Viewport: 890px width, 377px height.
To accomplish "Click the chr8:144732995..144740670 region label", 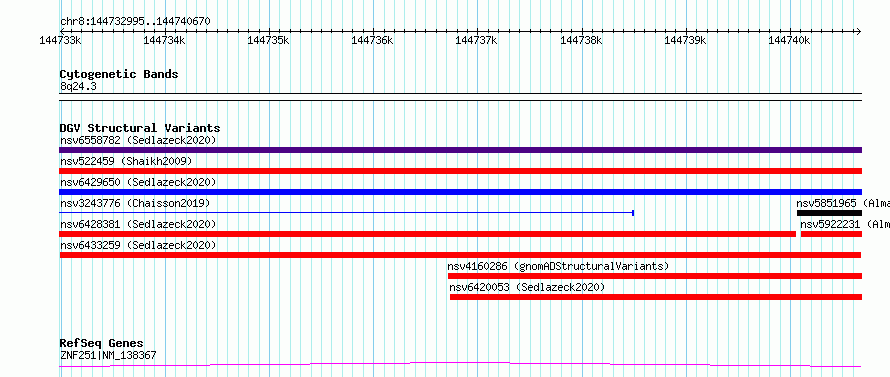I will [x=135, y=22].
